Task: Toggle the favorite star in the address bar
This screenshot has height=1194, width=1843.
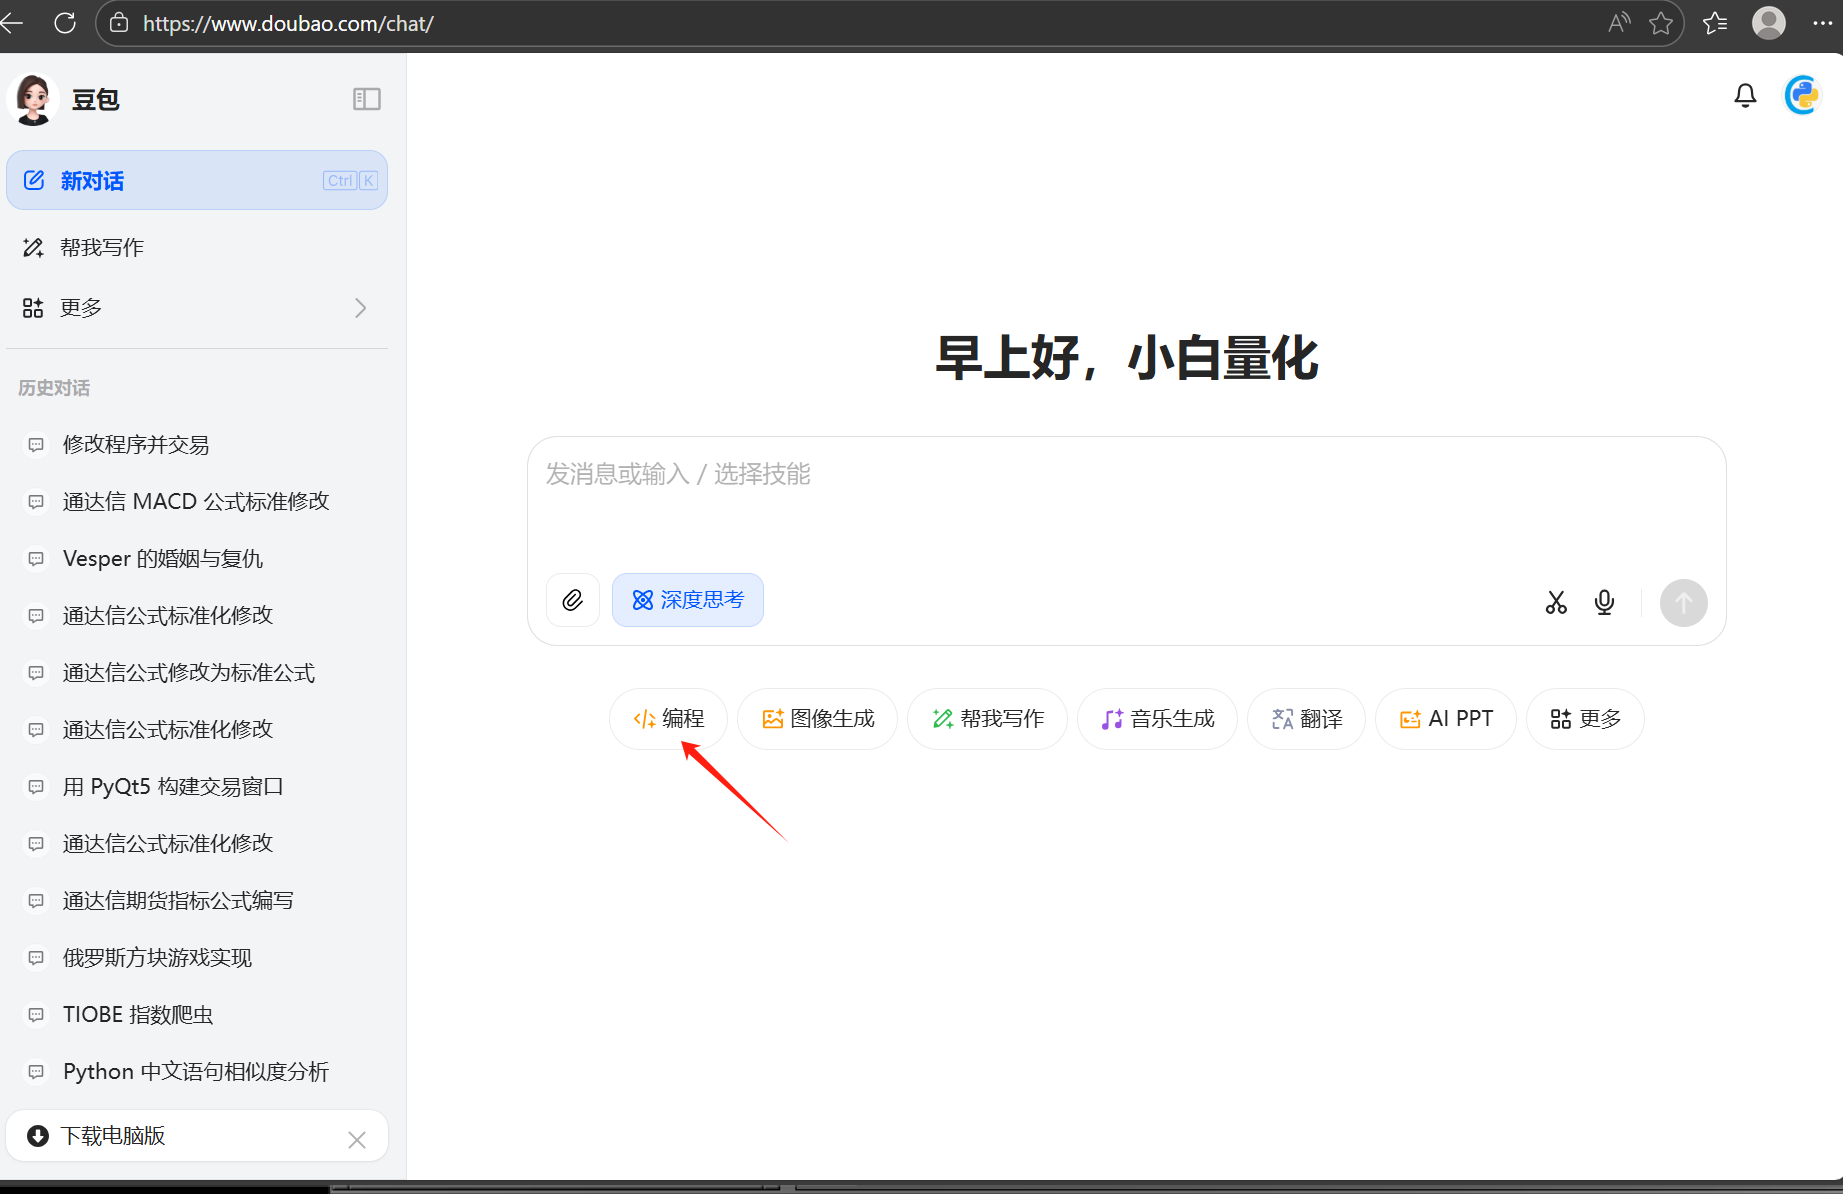Action: click(1662, 23)
